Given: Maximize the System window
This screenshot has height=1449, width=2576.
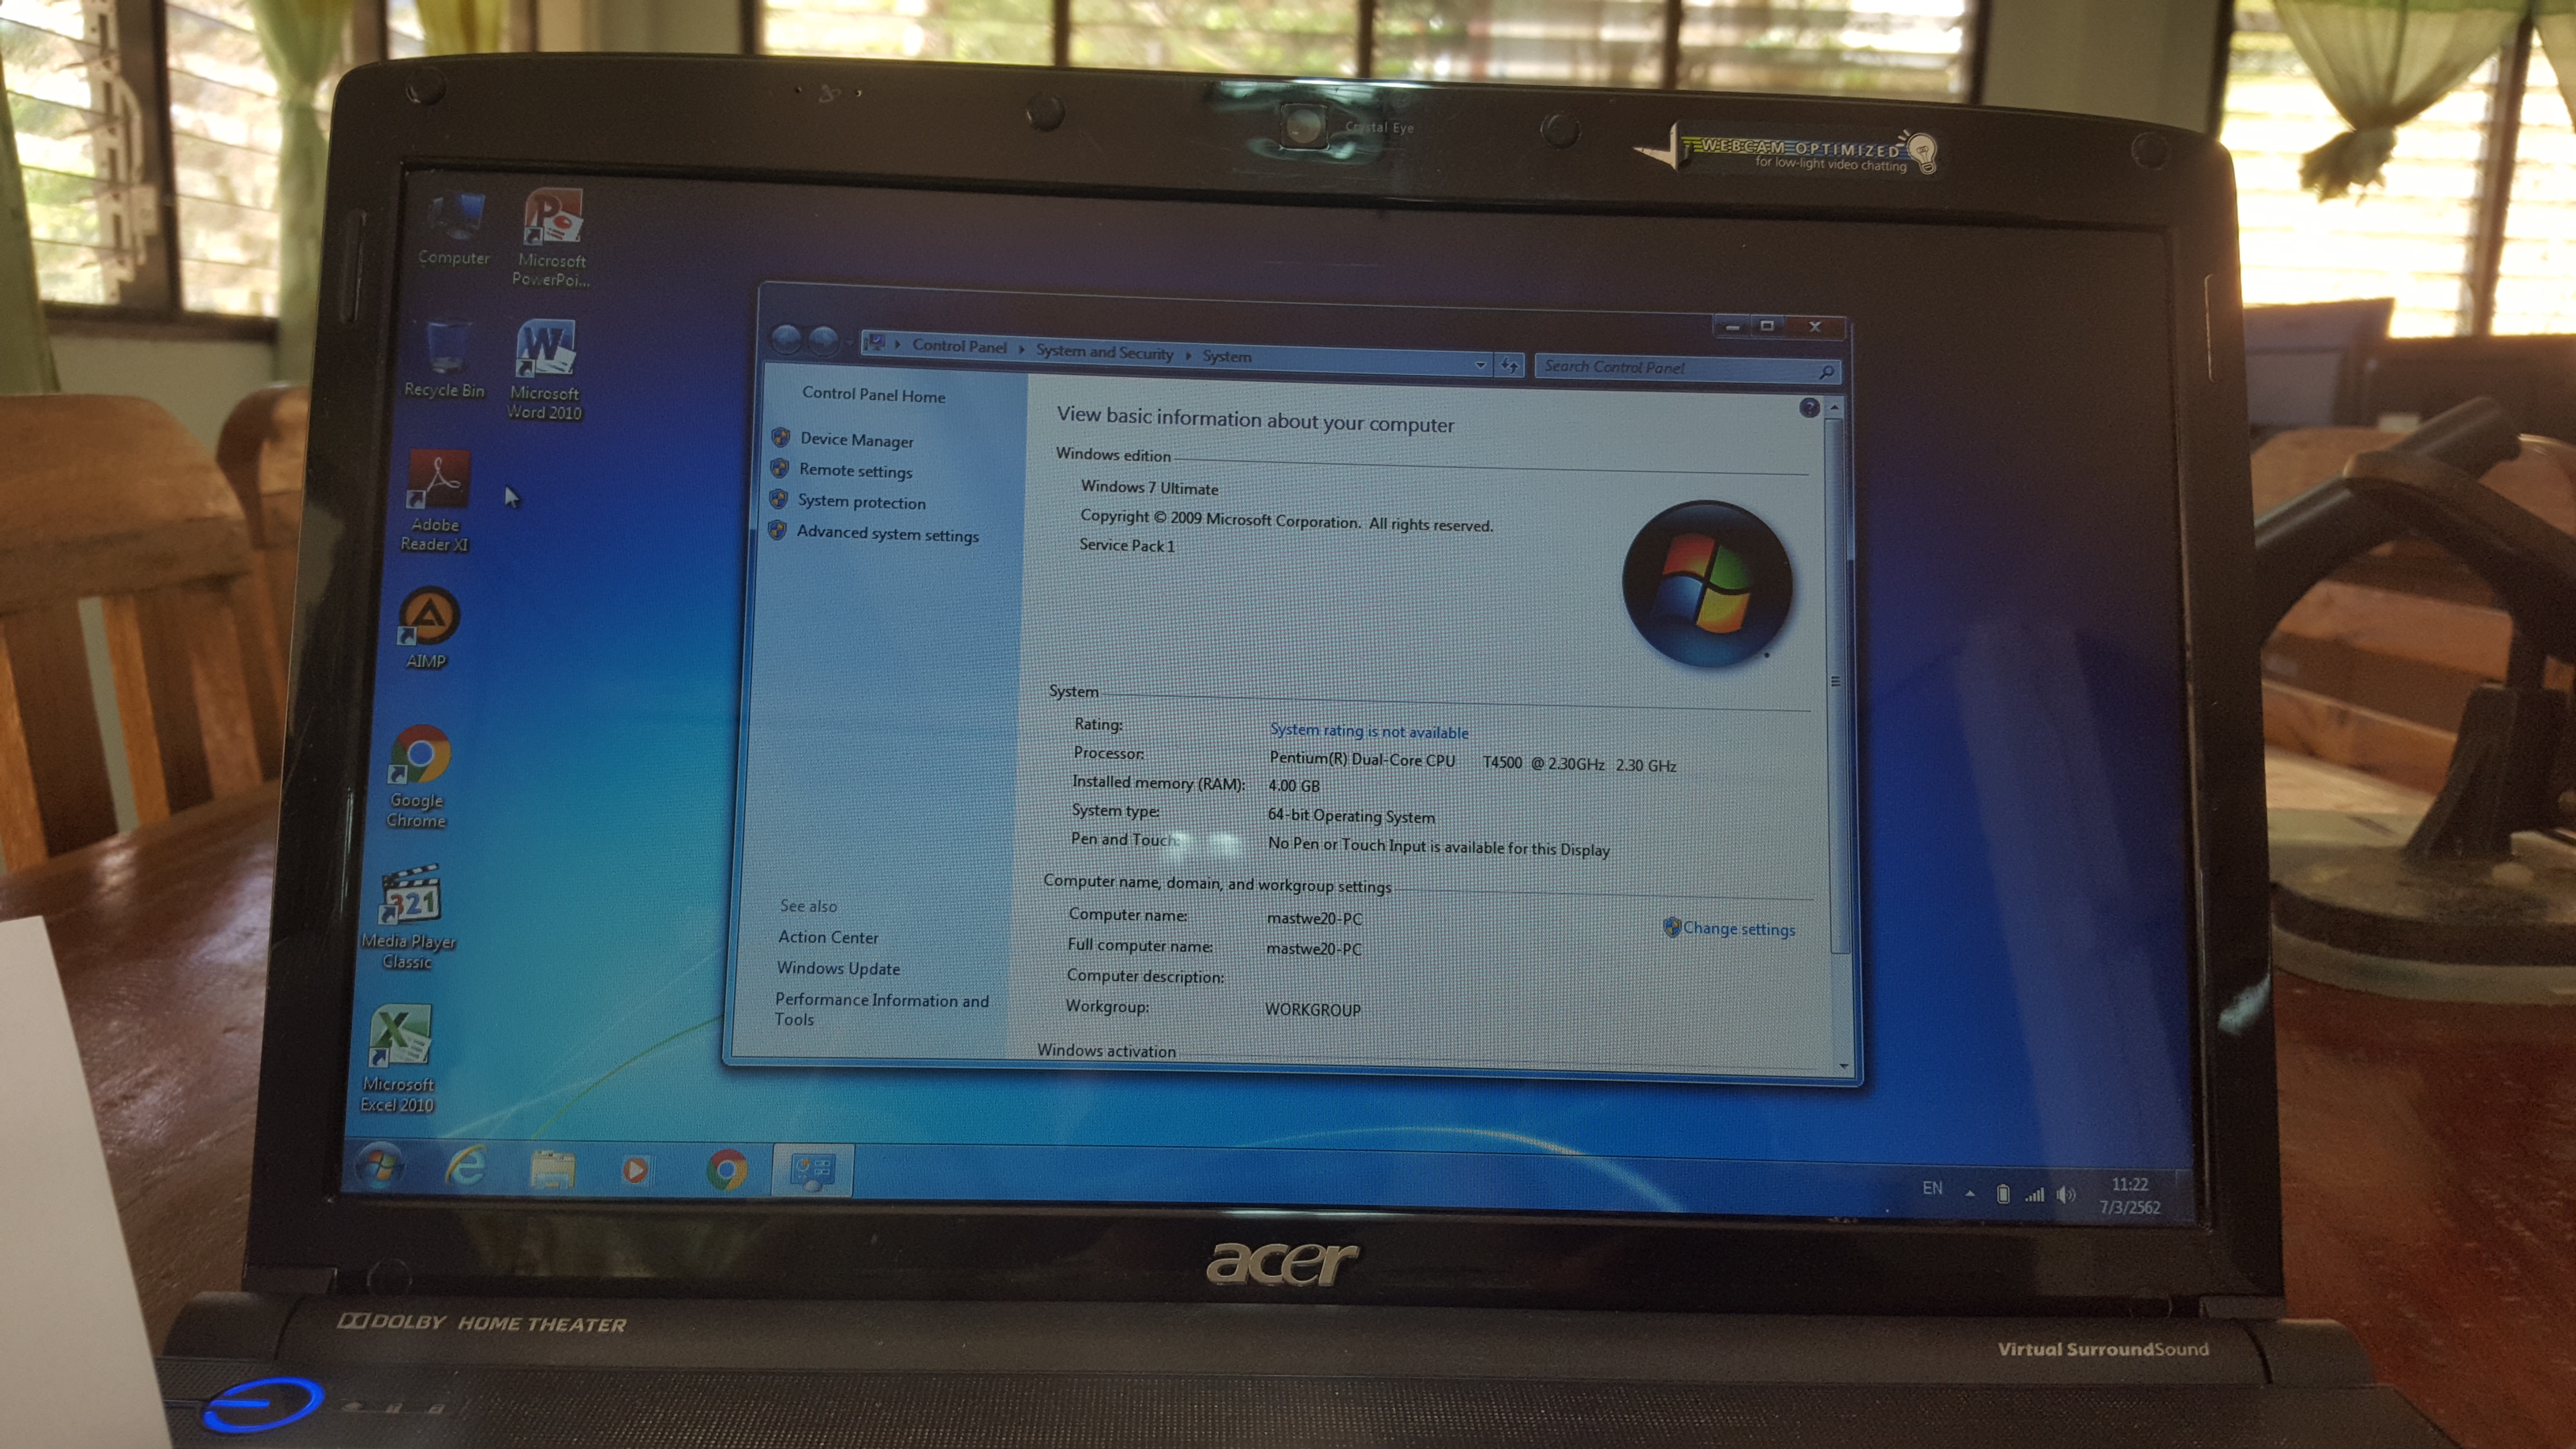Looking at the screenshot, I should (x=1767, y=326).
